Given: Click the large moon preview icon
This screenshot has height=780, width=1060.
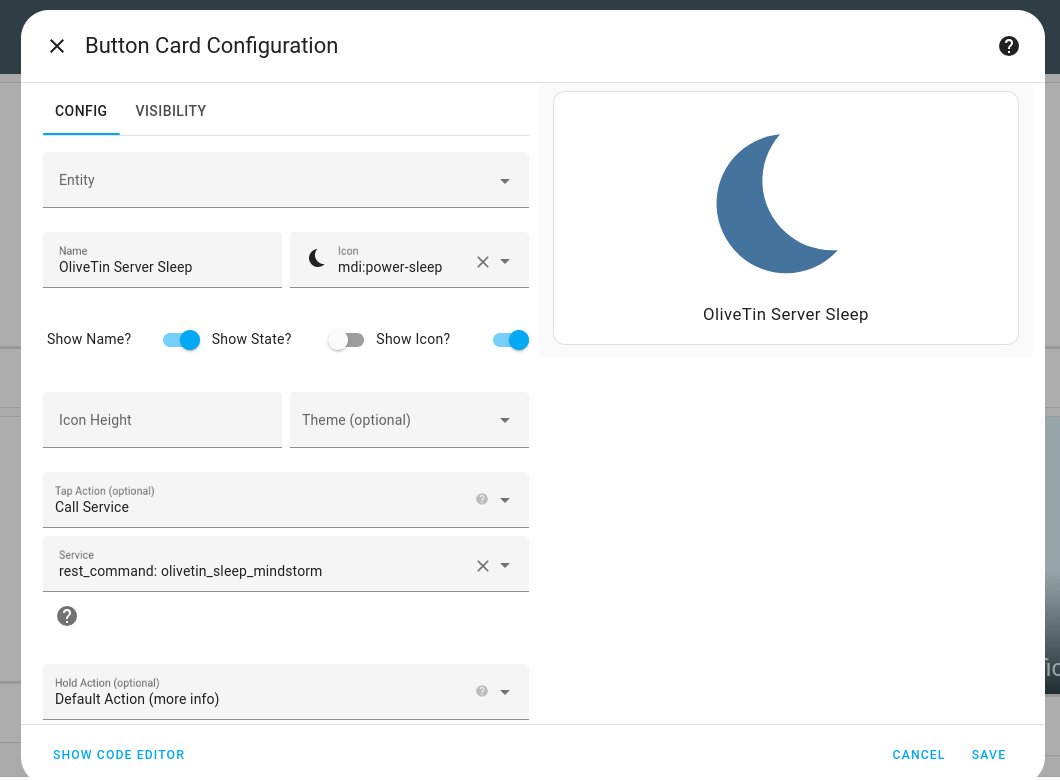Looking at the screenshot, I should click(x=777, y=204).
